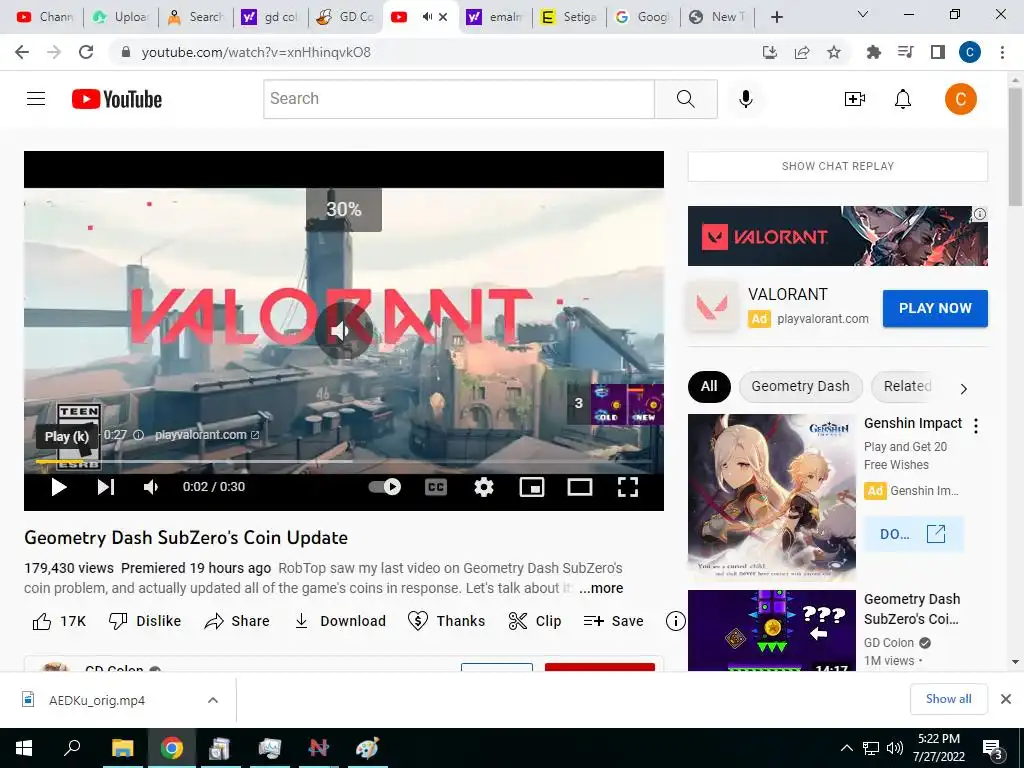Select the Geometry Dash filter chip
This screenshot has height=768, width=1024.
point(801,386)
